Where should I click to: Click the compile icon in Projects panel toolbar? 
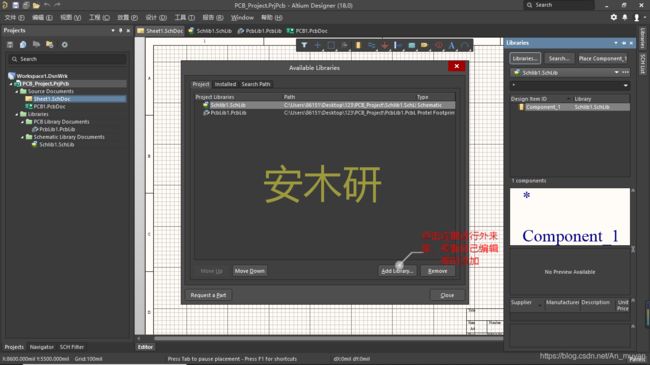coord(23,44)
